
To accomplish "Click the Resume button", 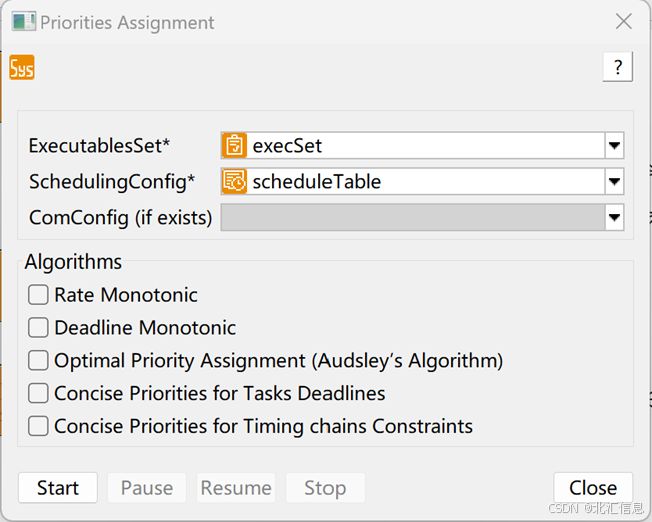I will coord(236,488).
